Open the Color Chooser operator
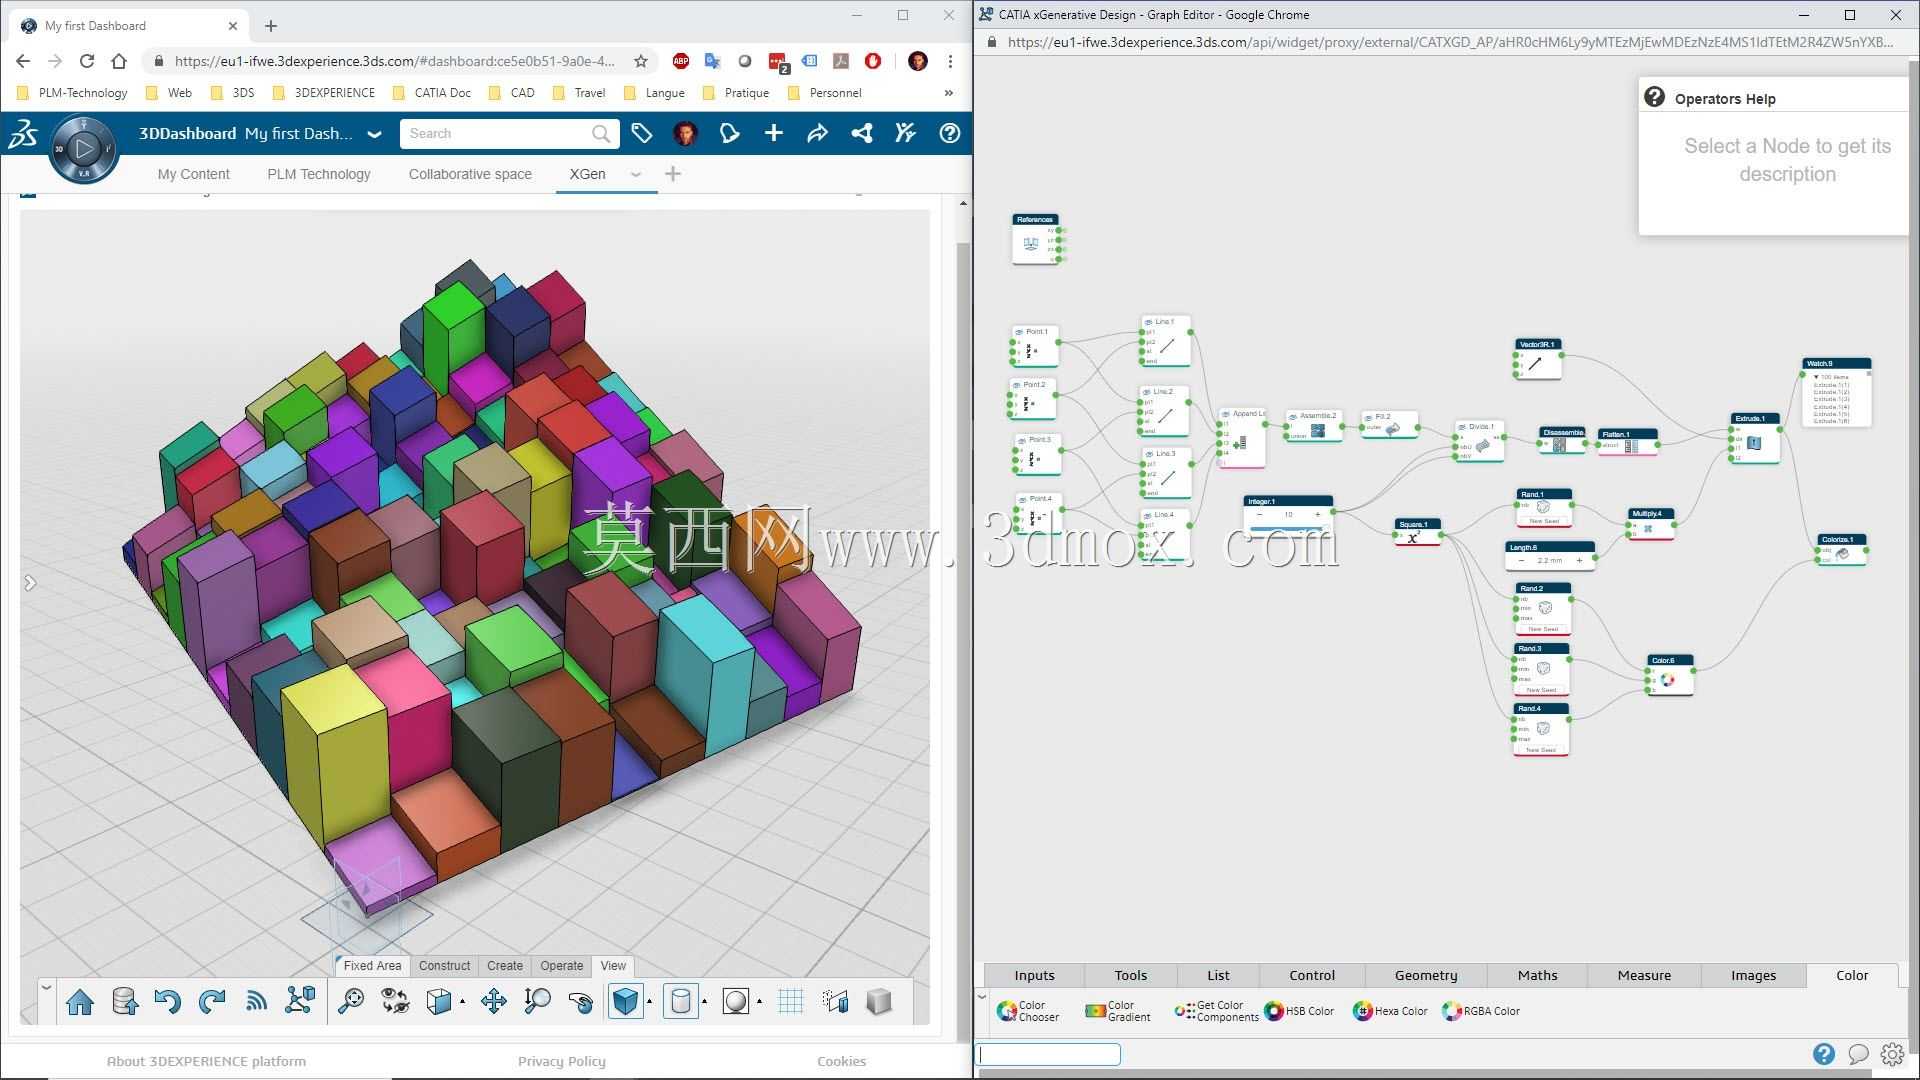 pos(1028,1011)
